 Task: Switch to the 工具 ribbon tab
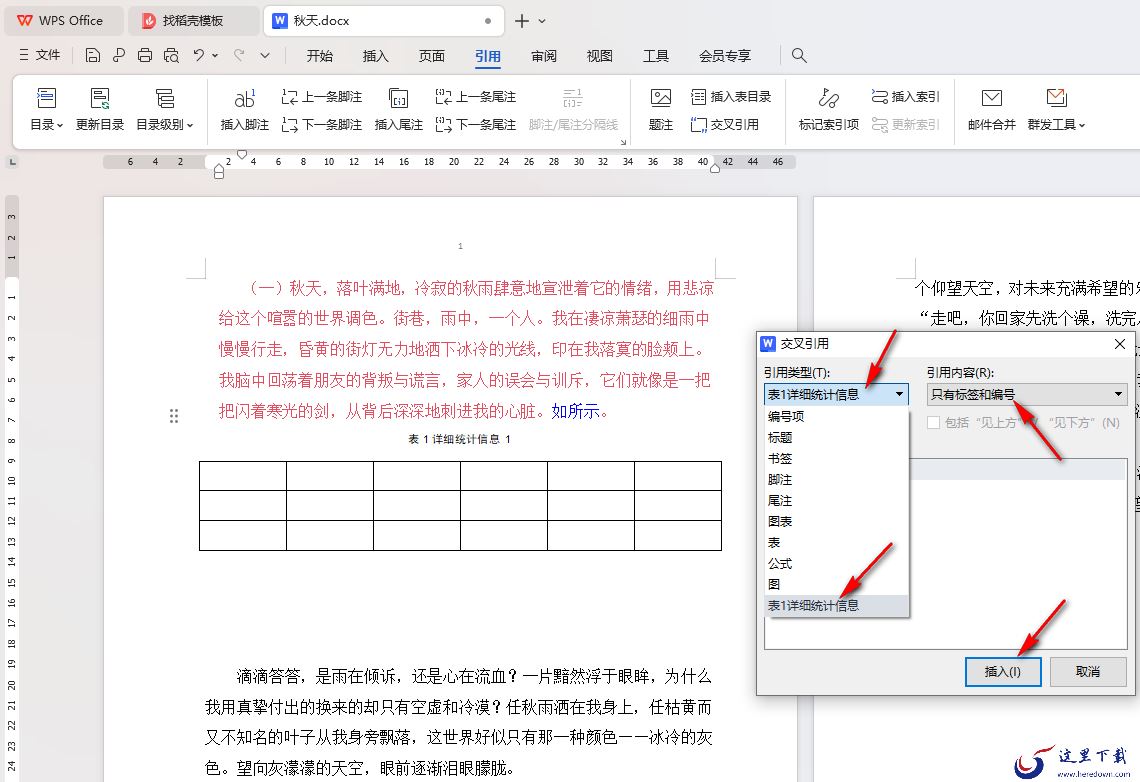tap(655, 56)
